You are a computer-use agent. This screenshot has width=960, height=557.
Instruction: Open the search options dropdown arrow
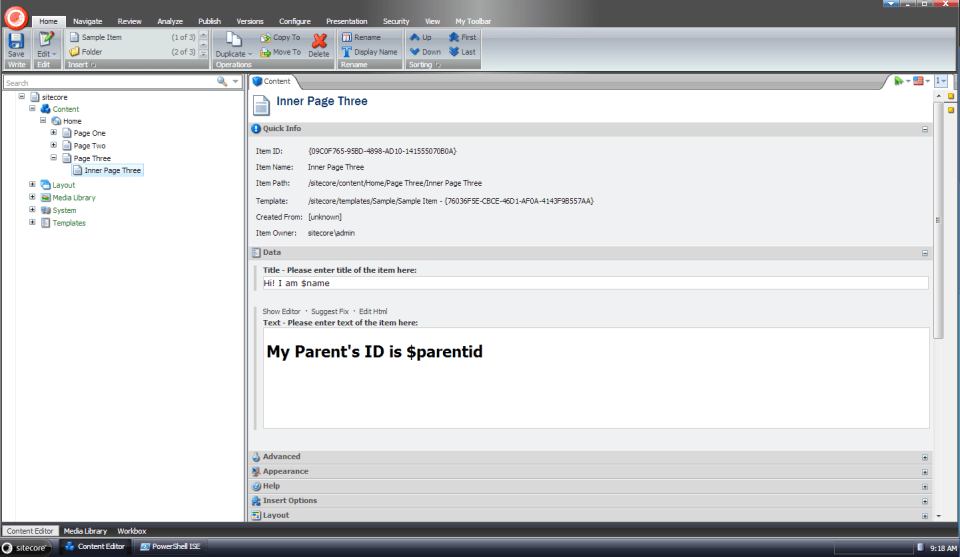[x=235, y=81]
